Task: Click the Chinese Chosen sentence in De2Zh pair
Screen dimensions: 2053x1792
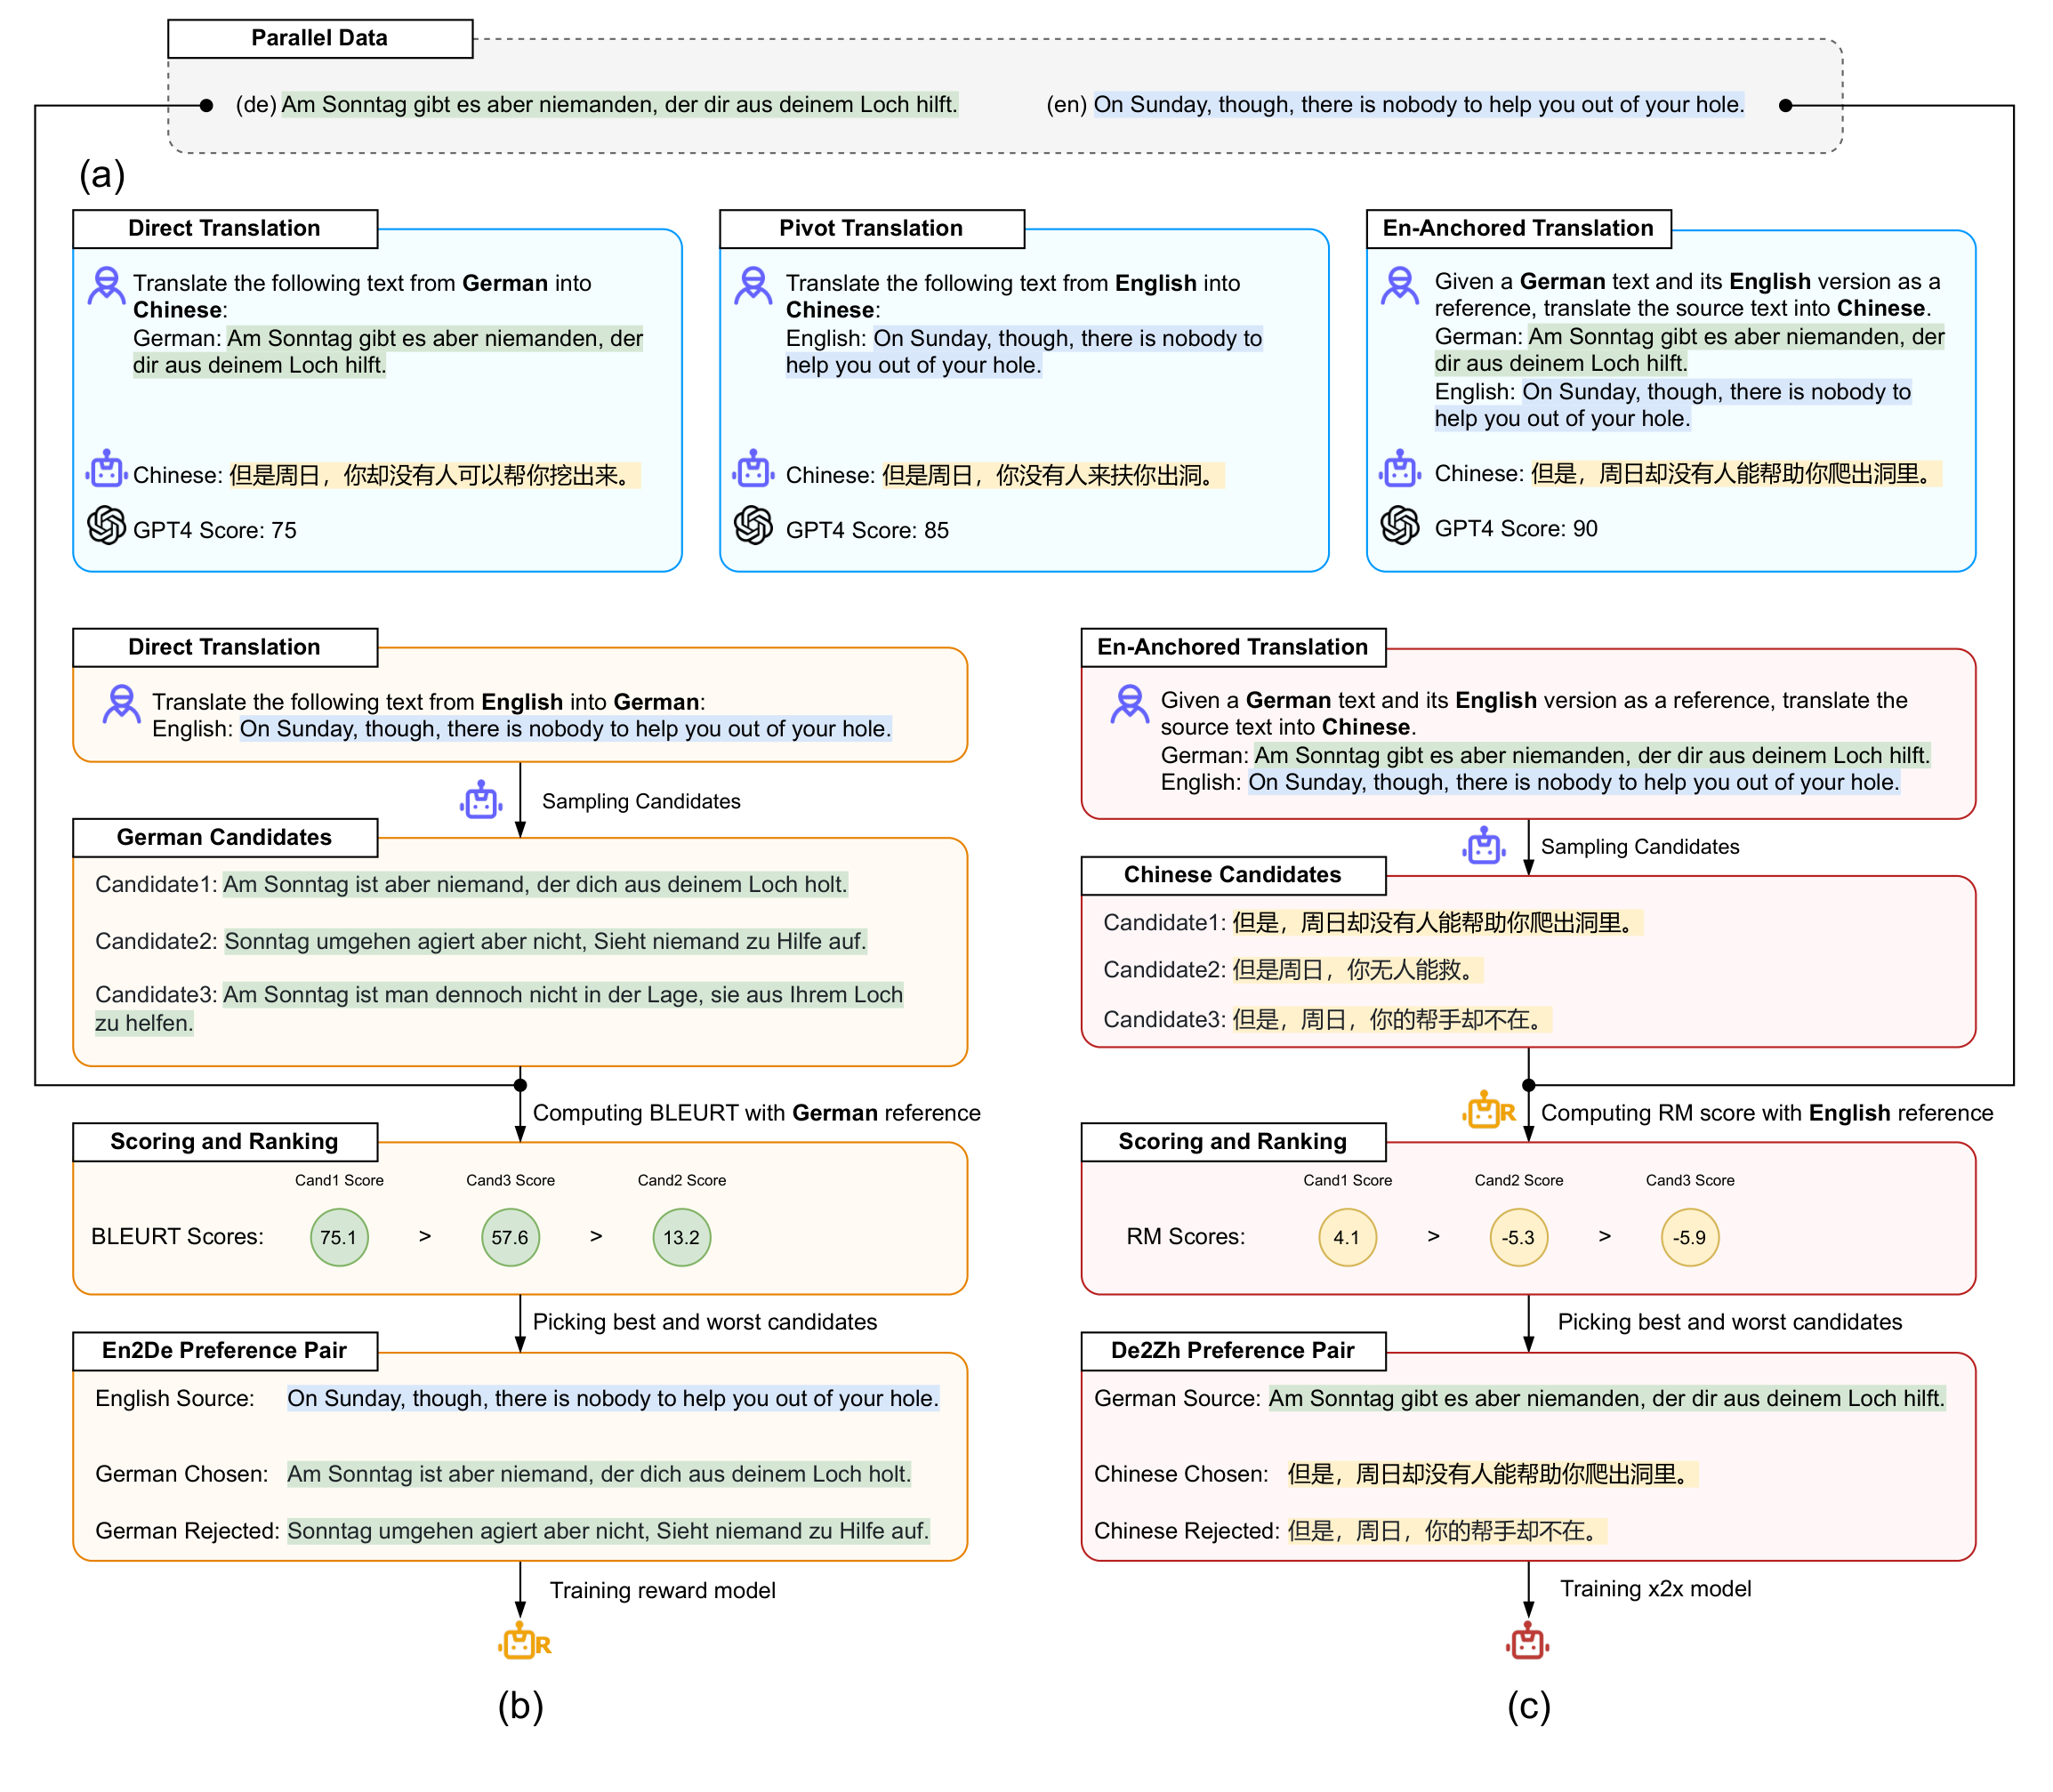Action: [x=1493, y=1474]
